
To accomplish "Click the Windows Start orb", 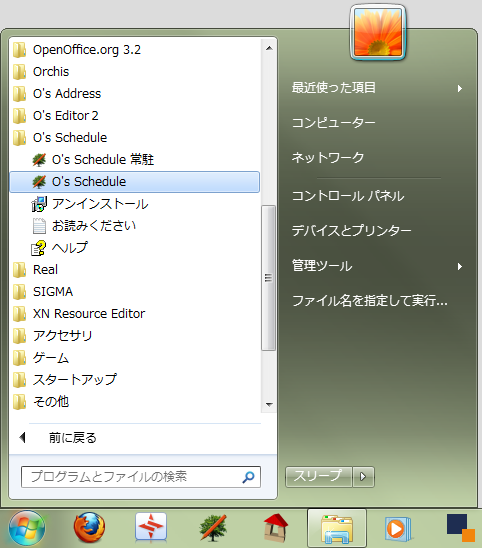I will point(27,528).
